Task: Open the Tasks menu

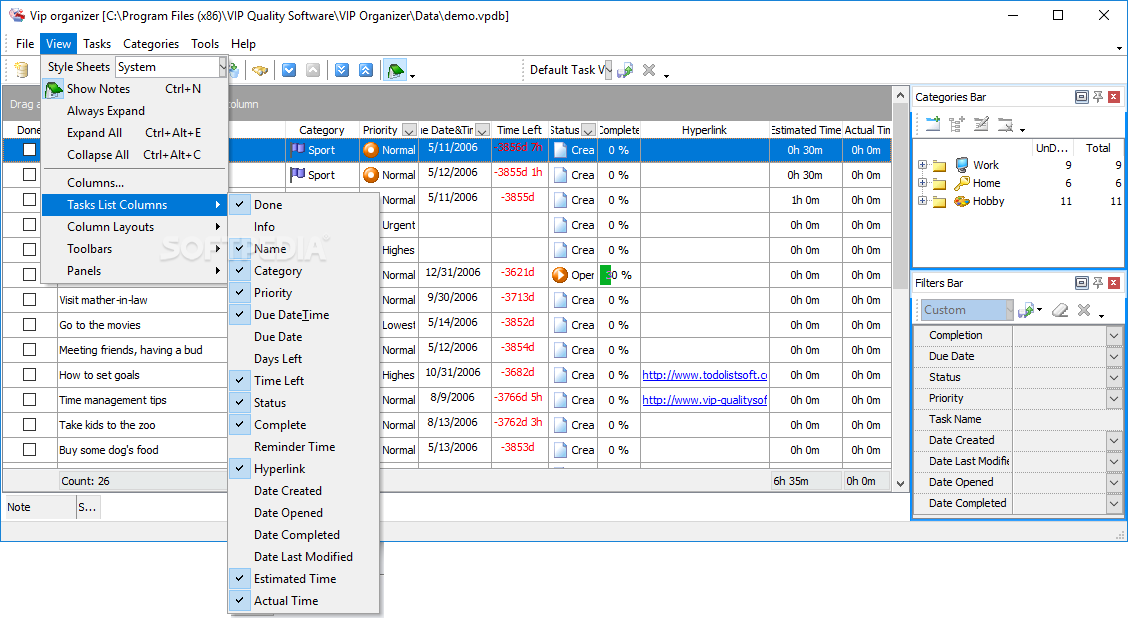Action: tap(96, 44)
